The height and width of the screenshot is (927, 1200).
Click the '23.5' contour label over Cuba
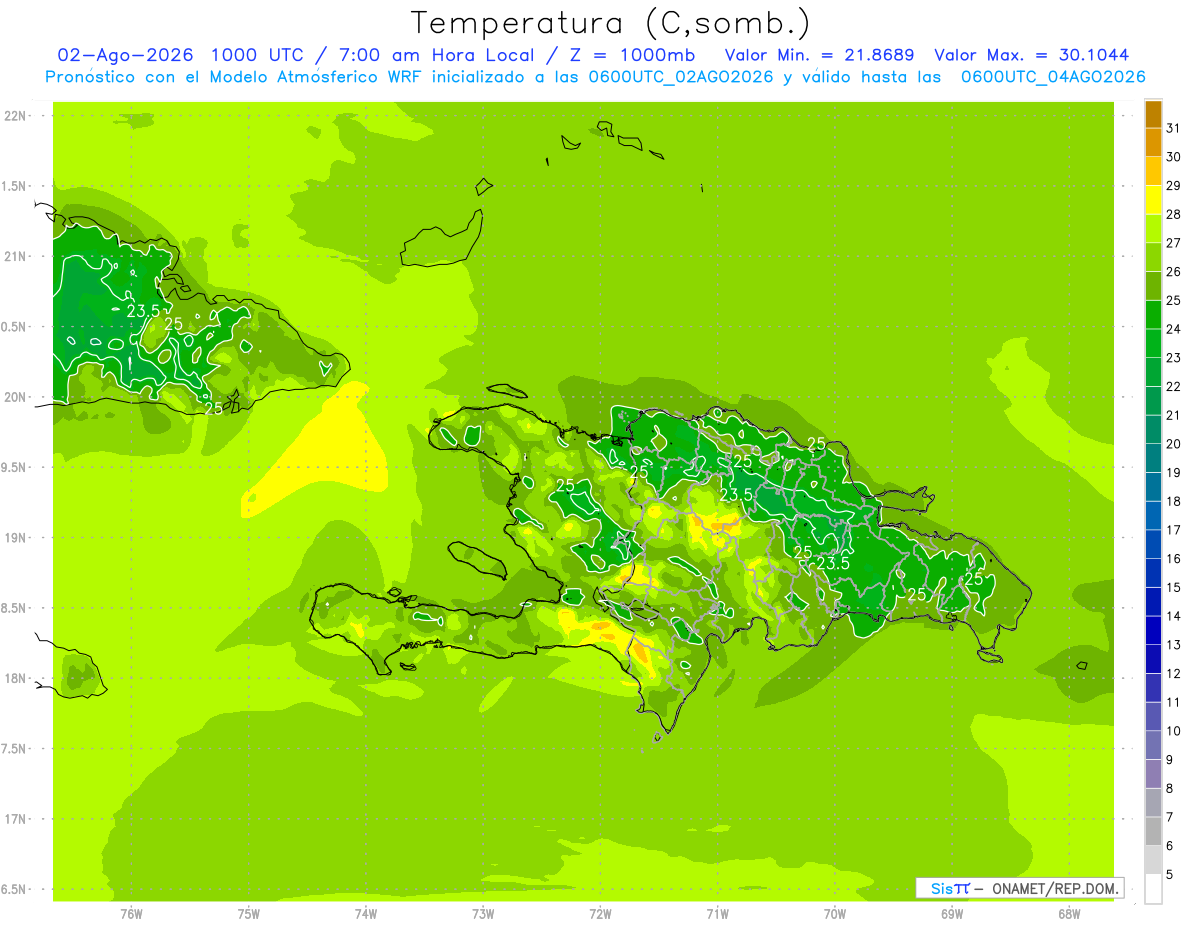click(144, 311)
